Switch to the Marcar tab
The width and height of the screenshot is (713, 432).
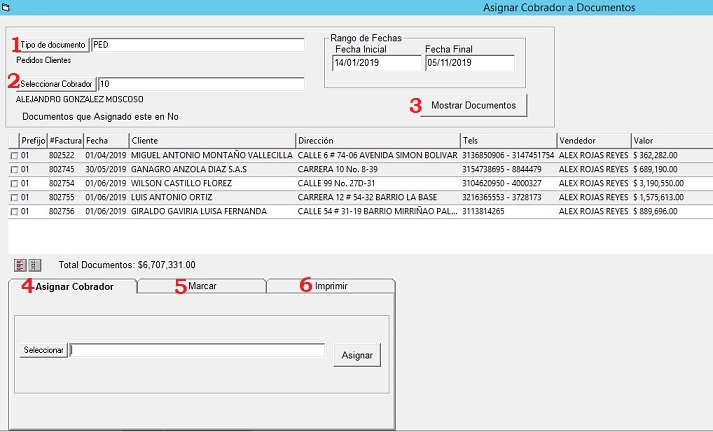tap(202, 286)
